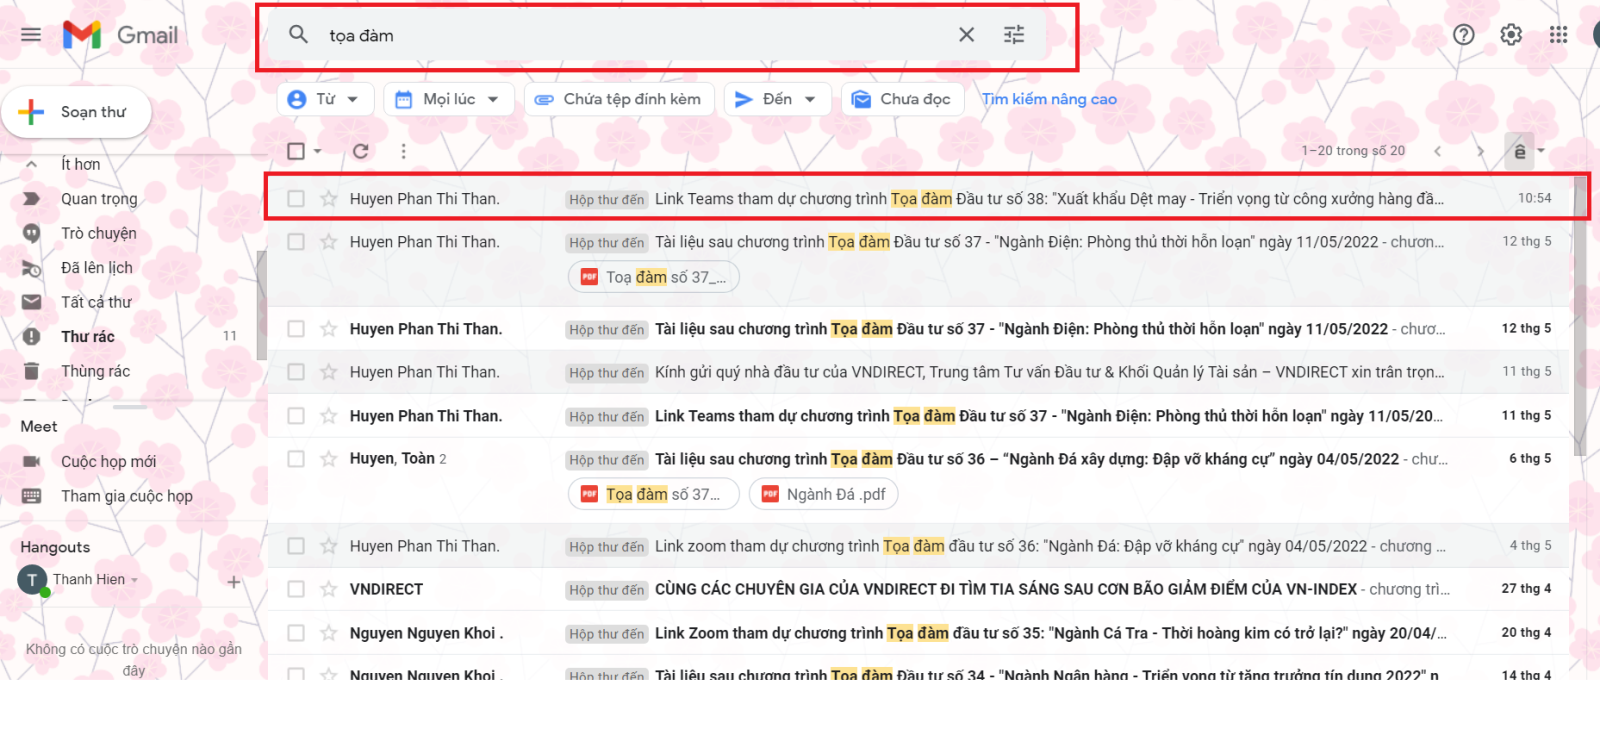Open Thư rác folder
Viewport: 1600px width, 754px height.
tap(88, 337)
